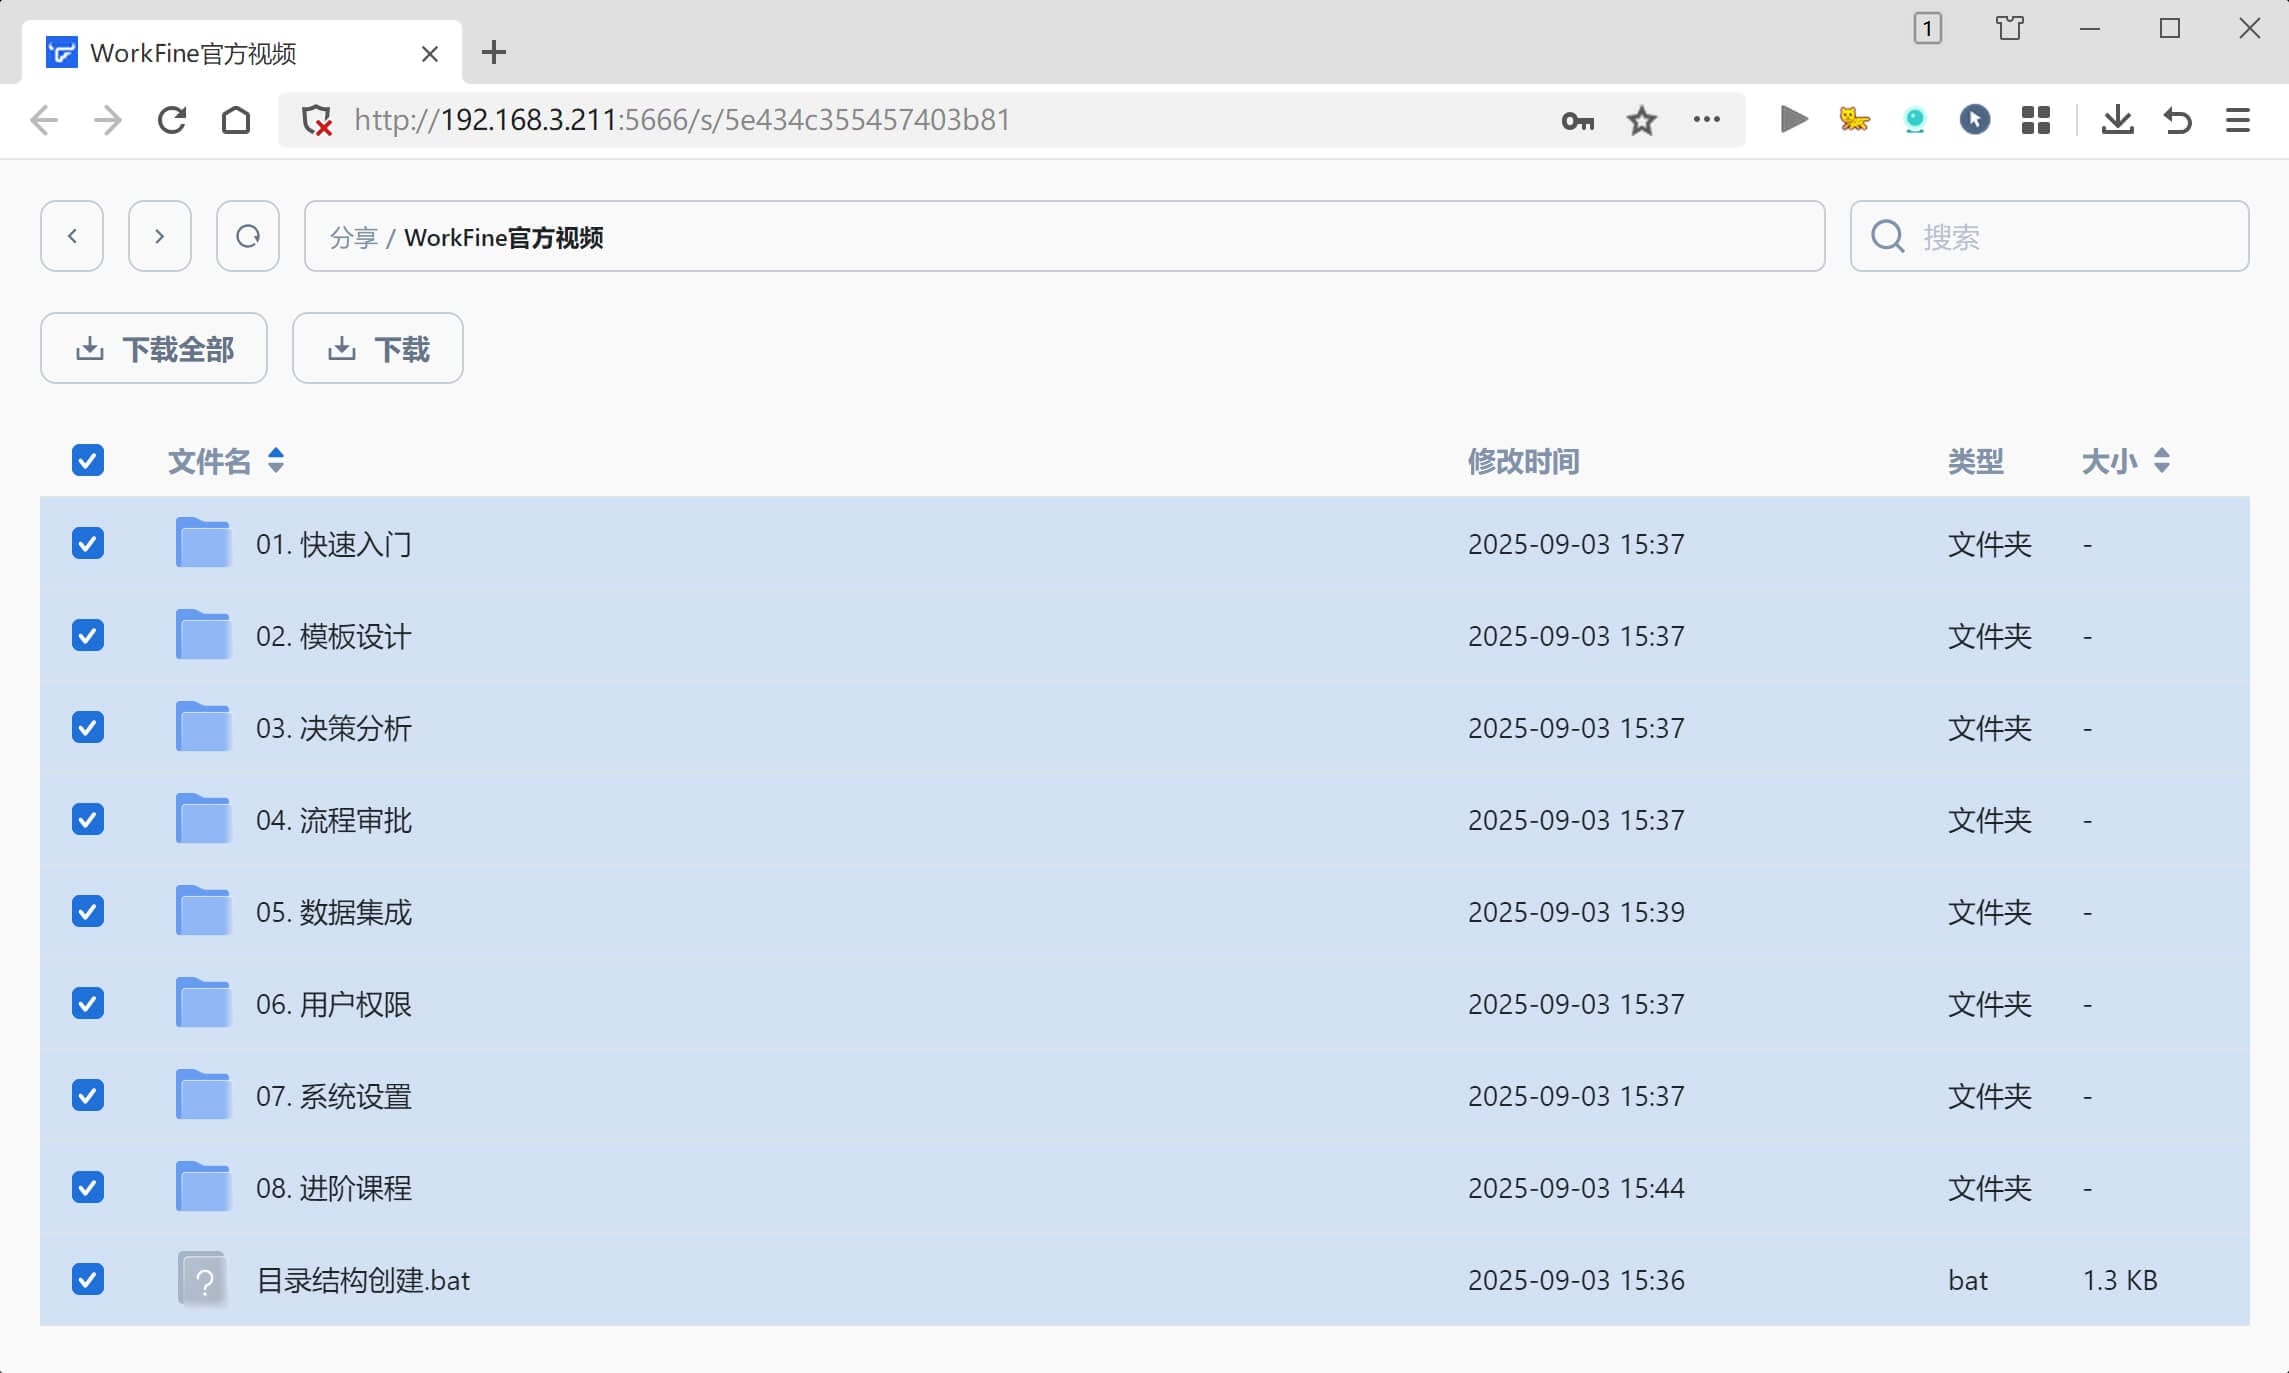Open the 03. 决策分析 folder

tap(334, 728)
